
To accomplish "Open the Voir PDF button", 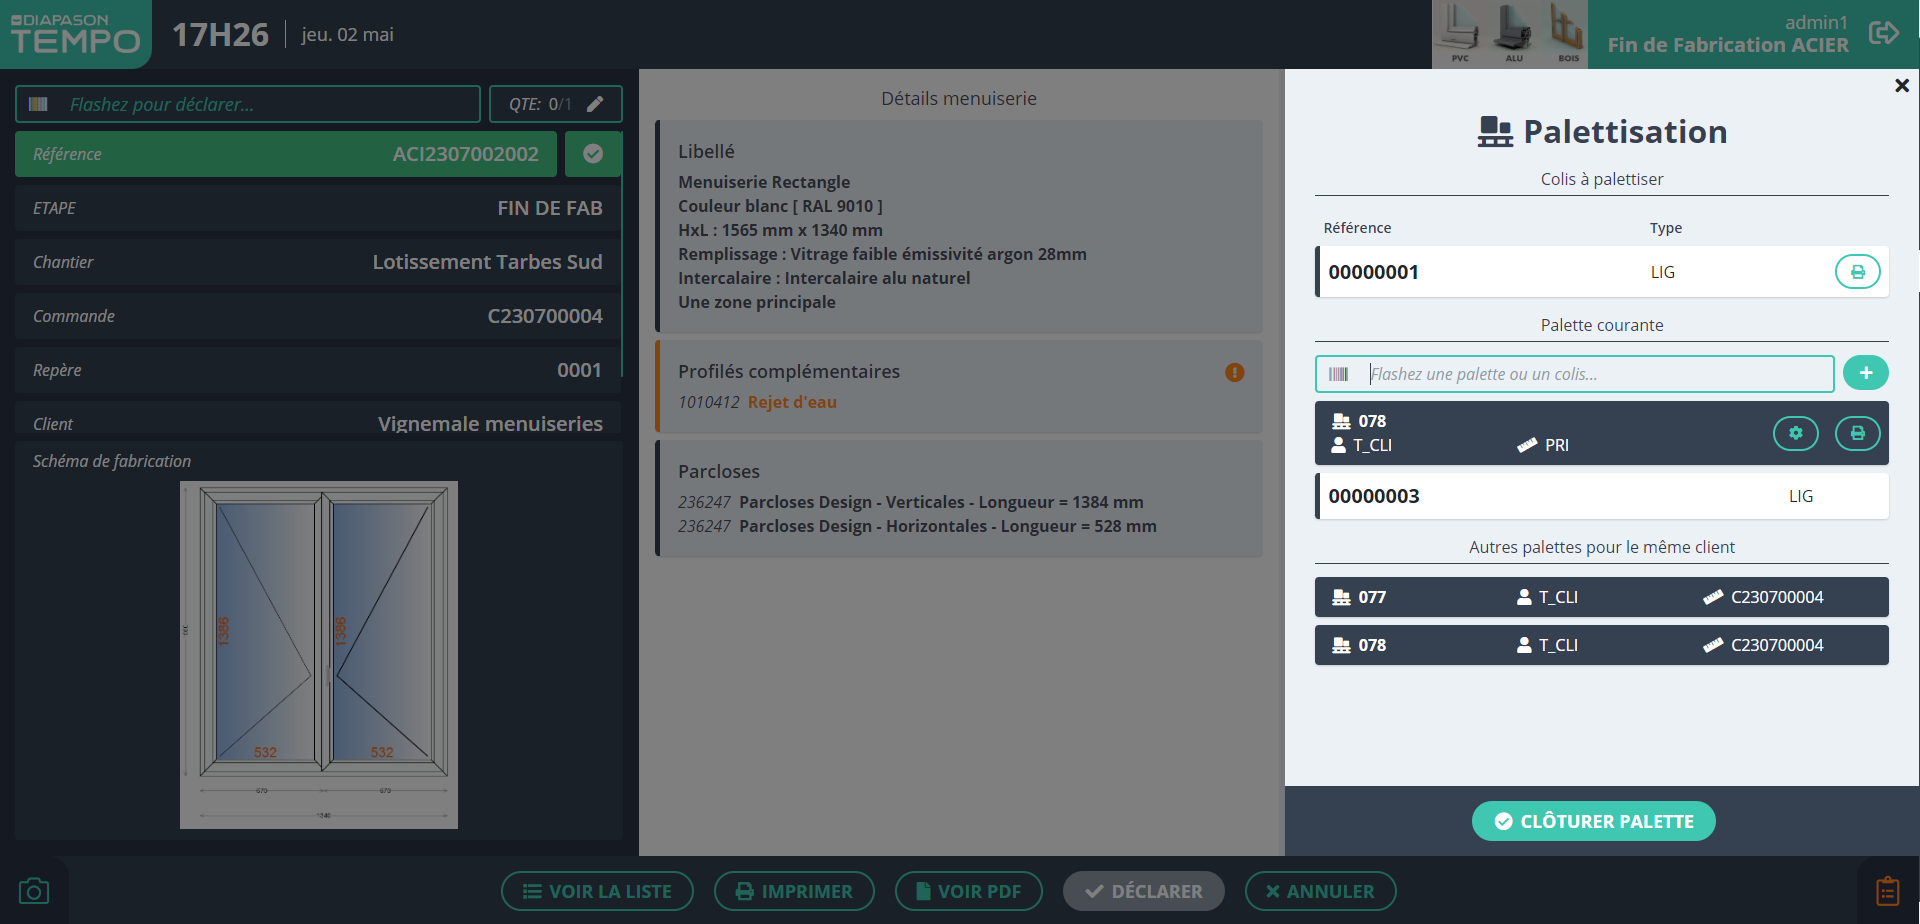I will coord(968,891).
